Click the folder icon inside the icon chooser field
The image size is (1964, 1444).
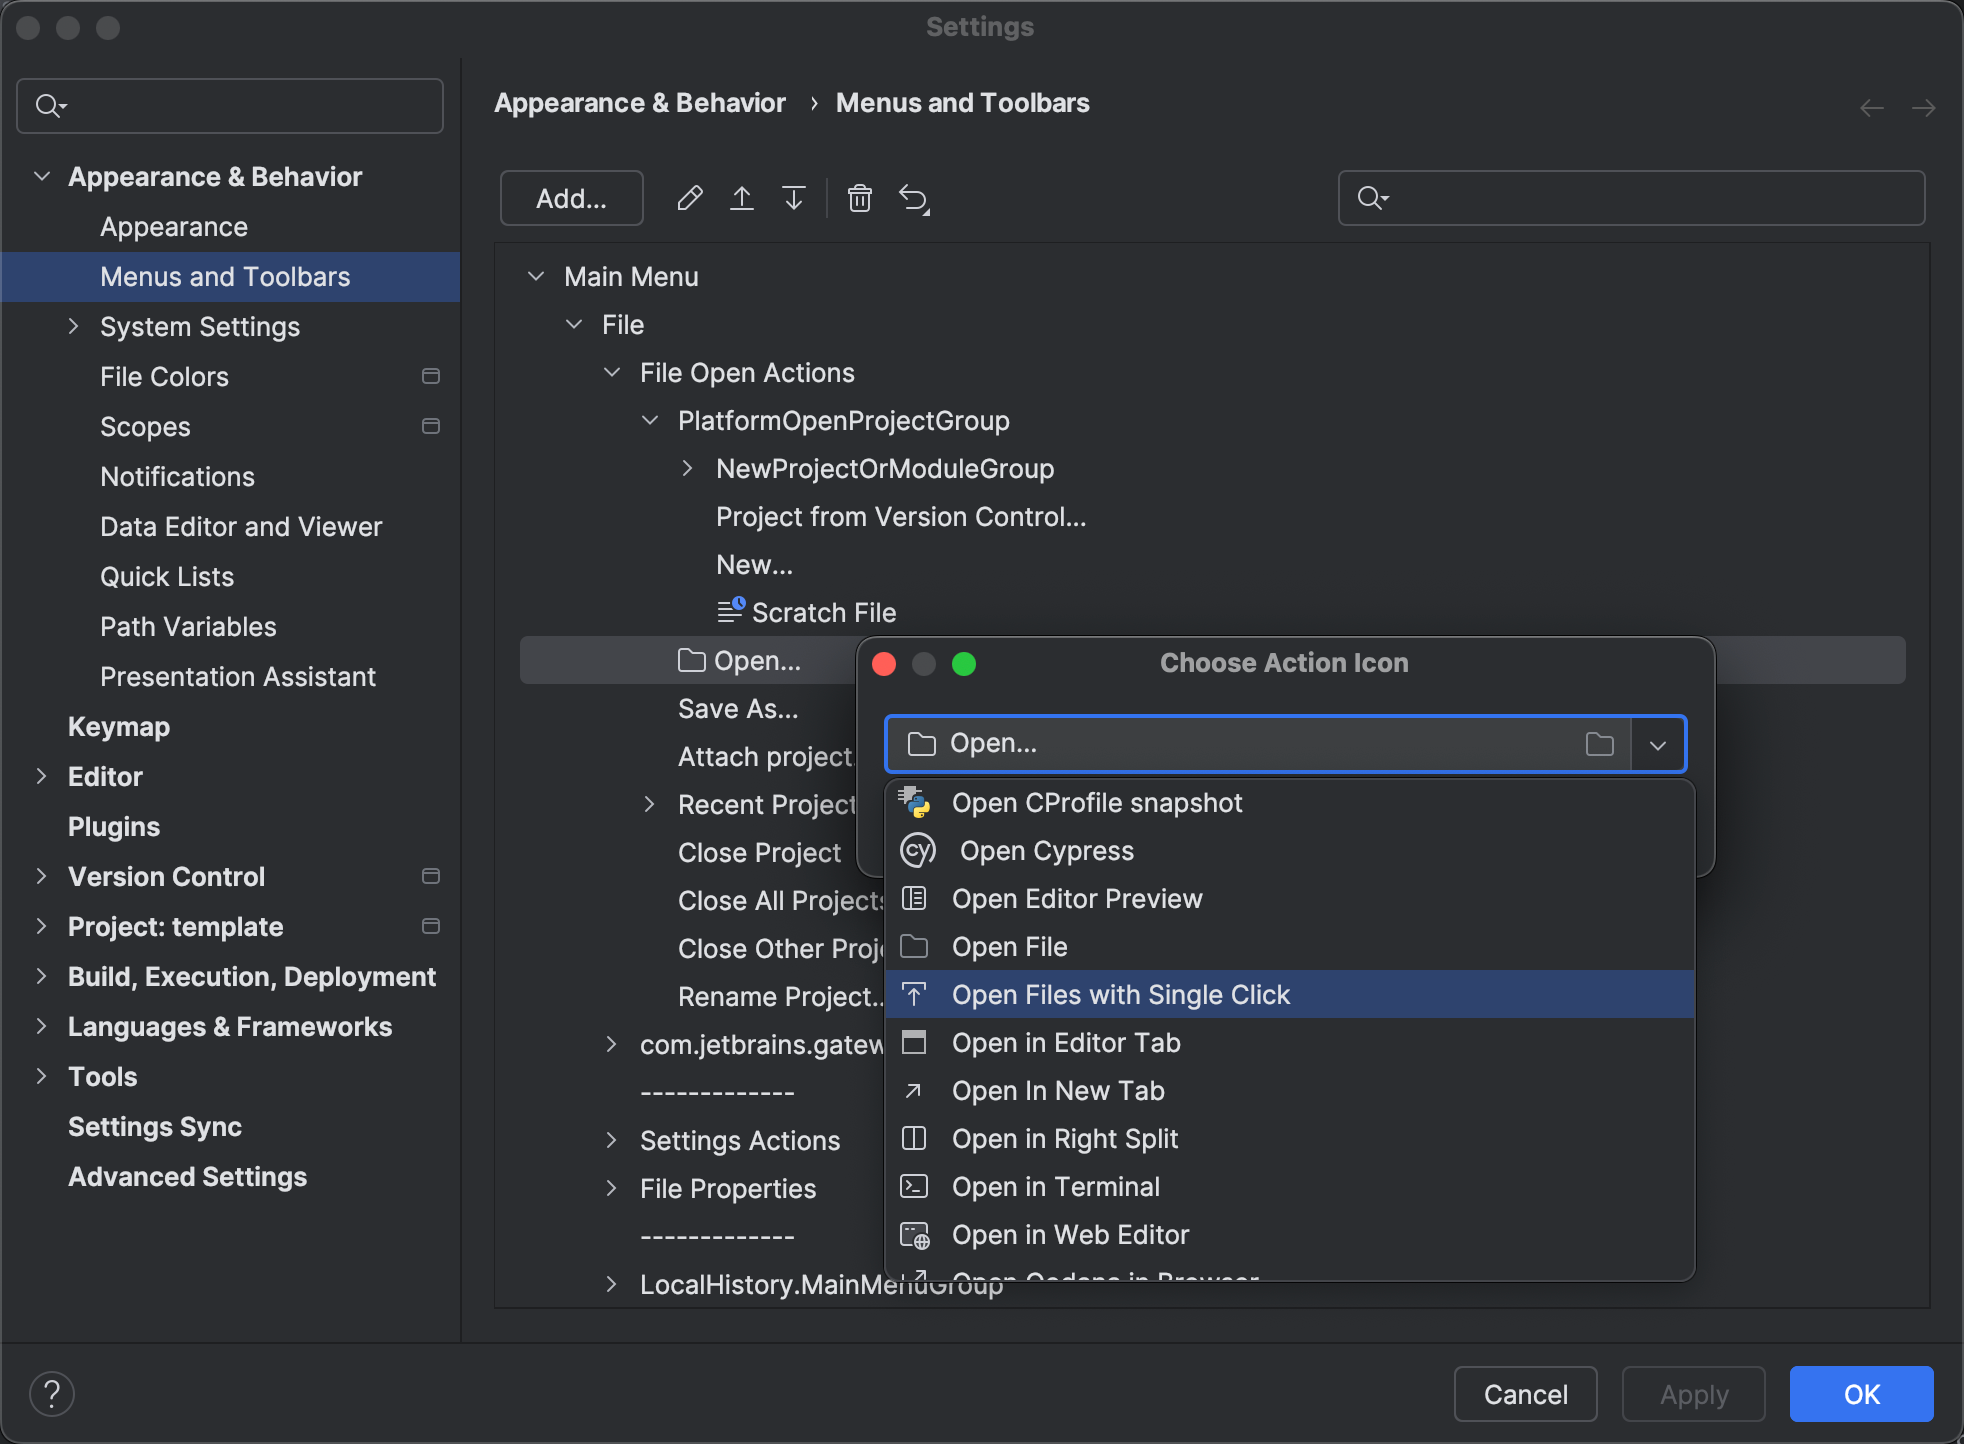coord(1600,744)
